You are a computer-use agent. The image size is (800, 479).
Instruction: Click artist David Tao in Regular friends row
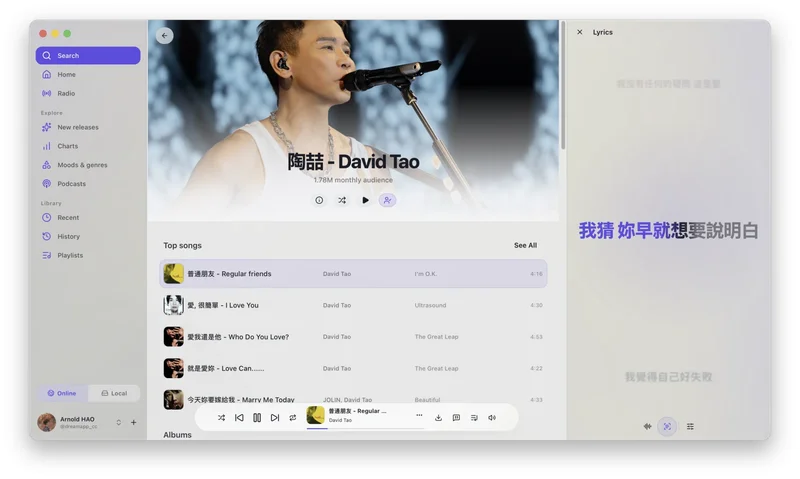point(337,274)
